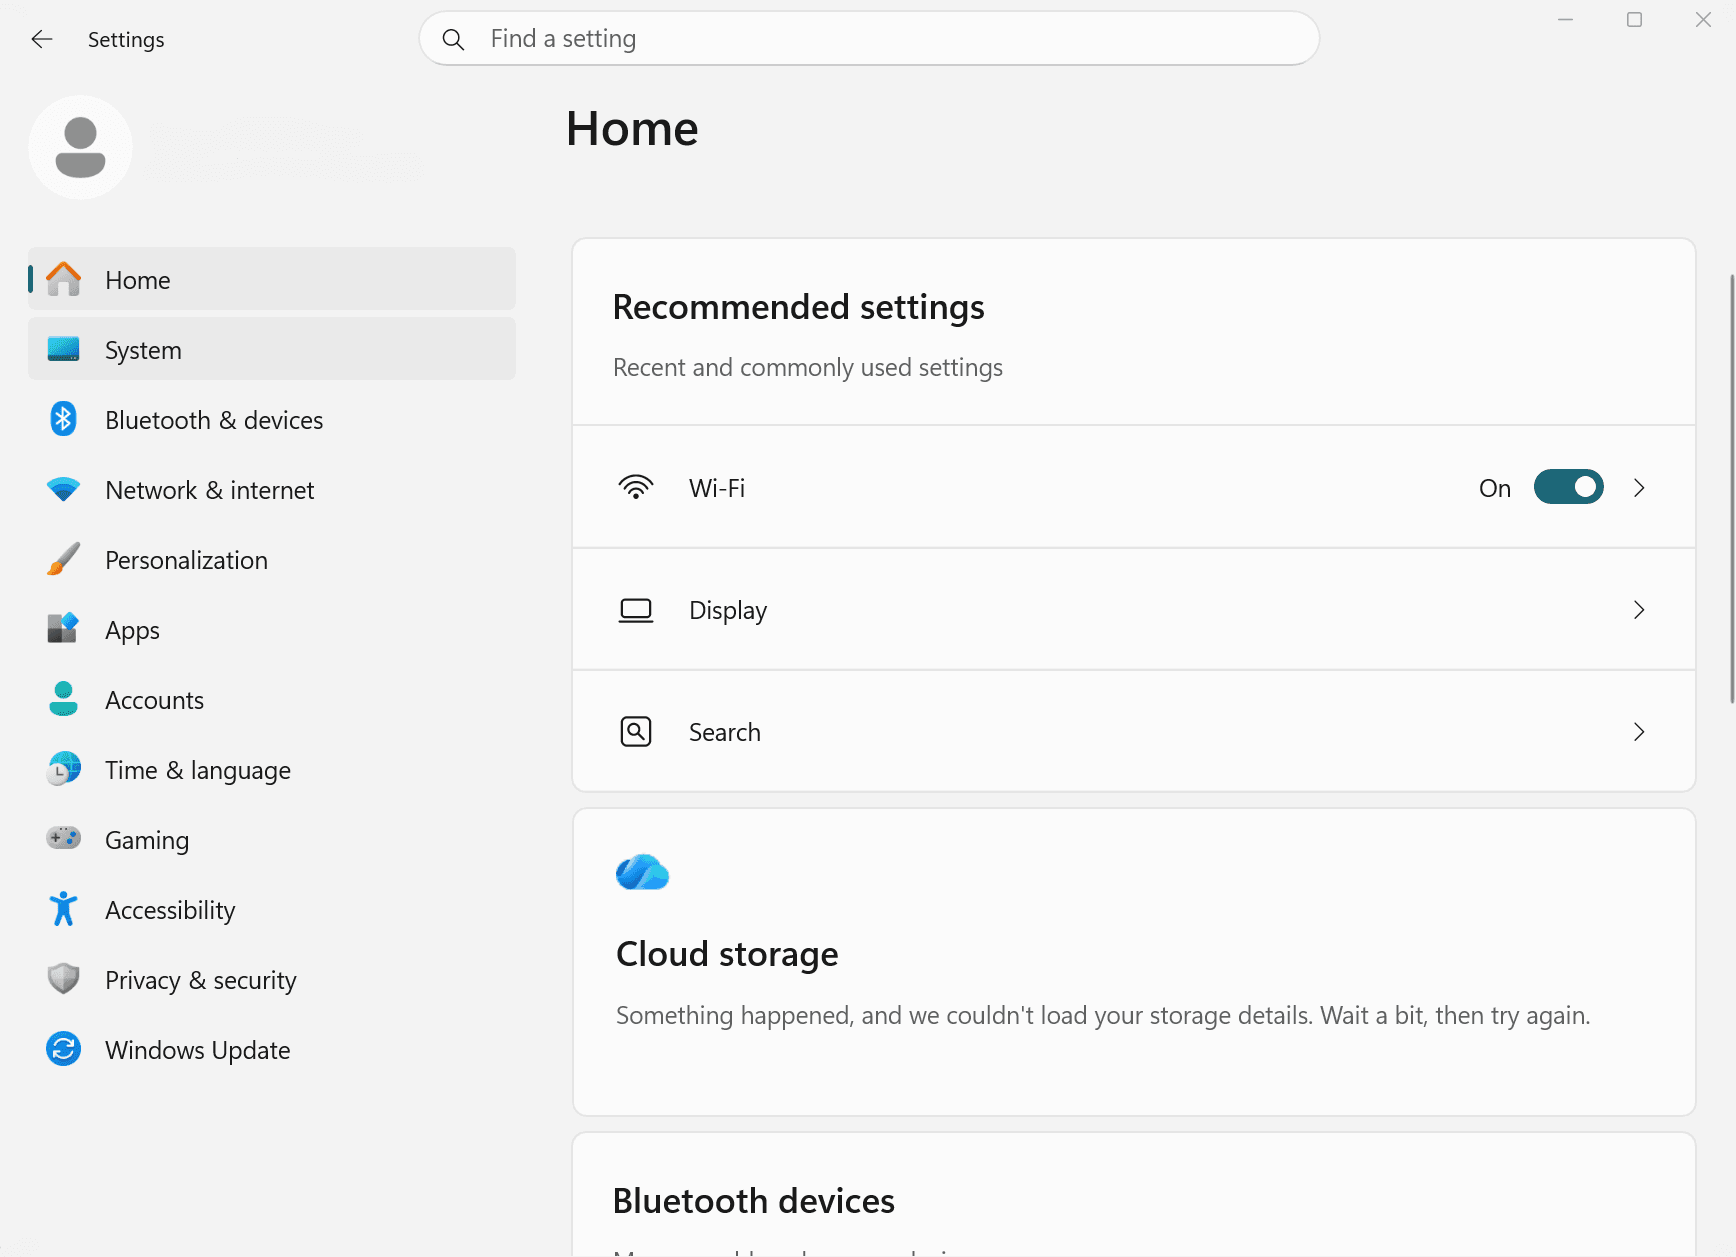This screenshot has height=1257, width=1736.
Task: Open Network & internet section
Action: 272,489
